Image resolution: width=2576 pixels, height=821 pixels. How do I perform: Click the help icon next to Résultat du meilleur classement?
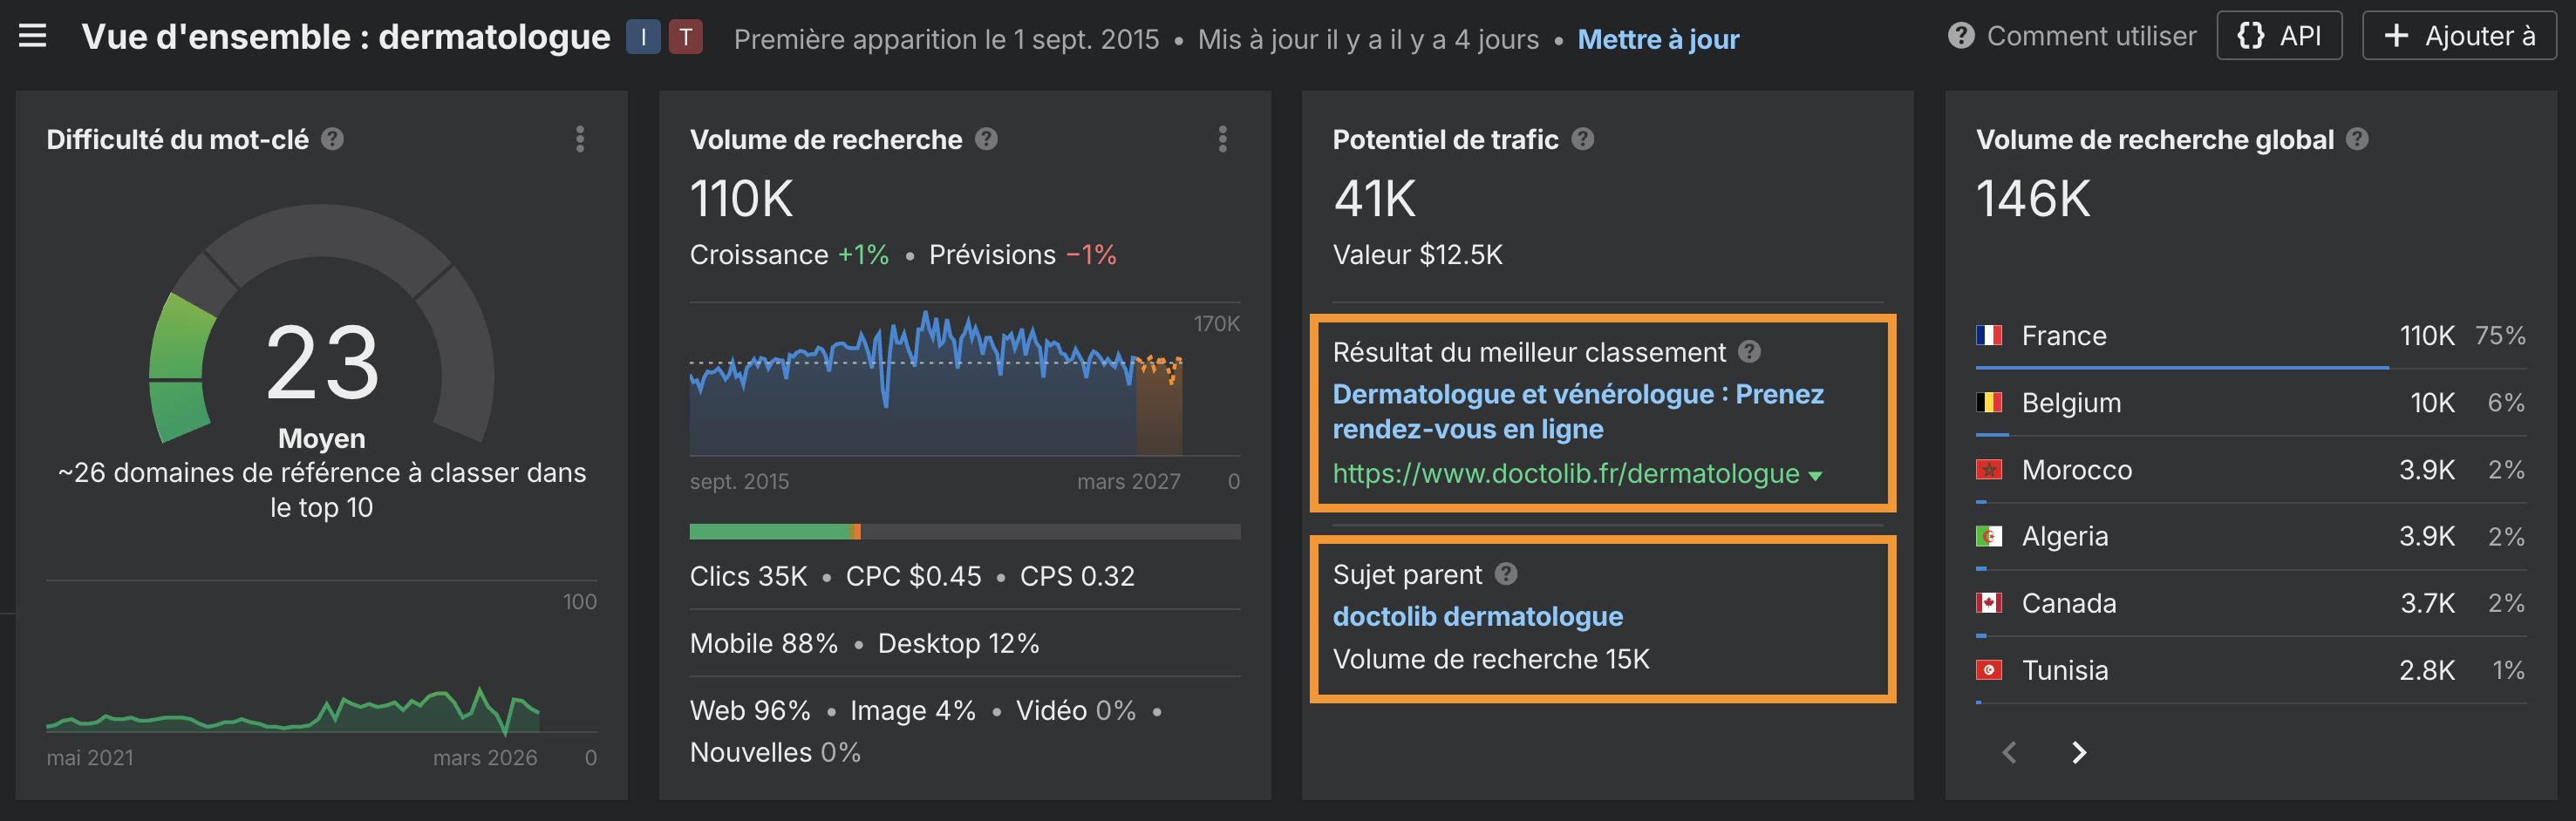pyautogui.click(x=1752, y=352)
